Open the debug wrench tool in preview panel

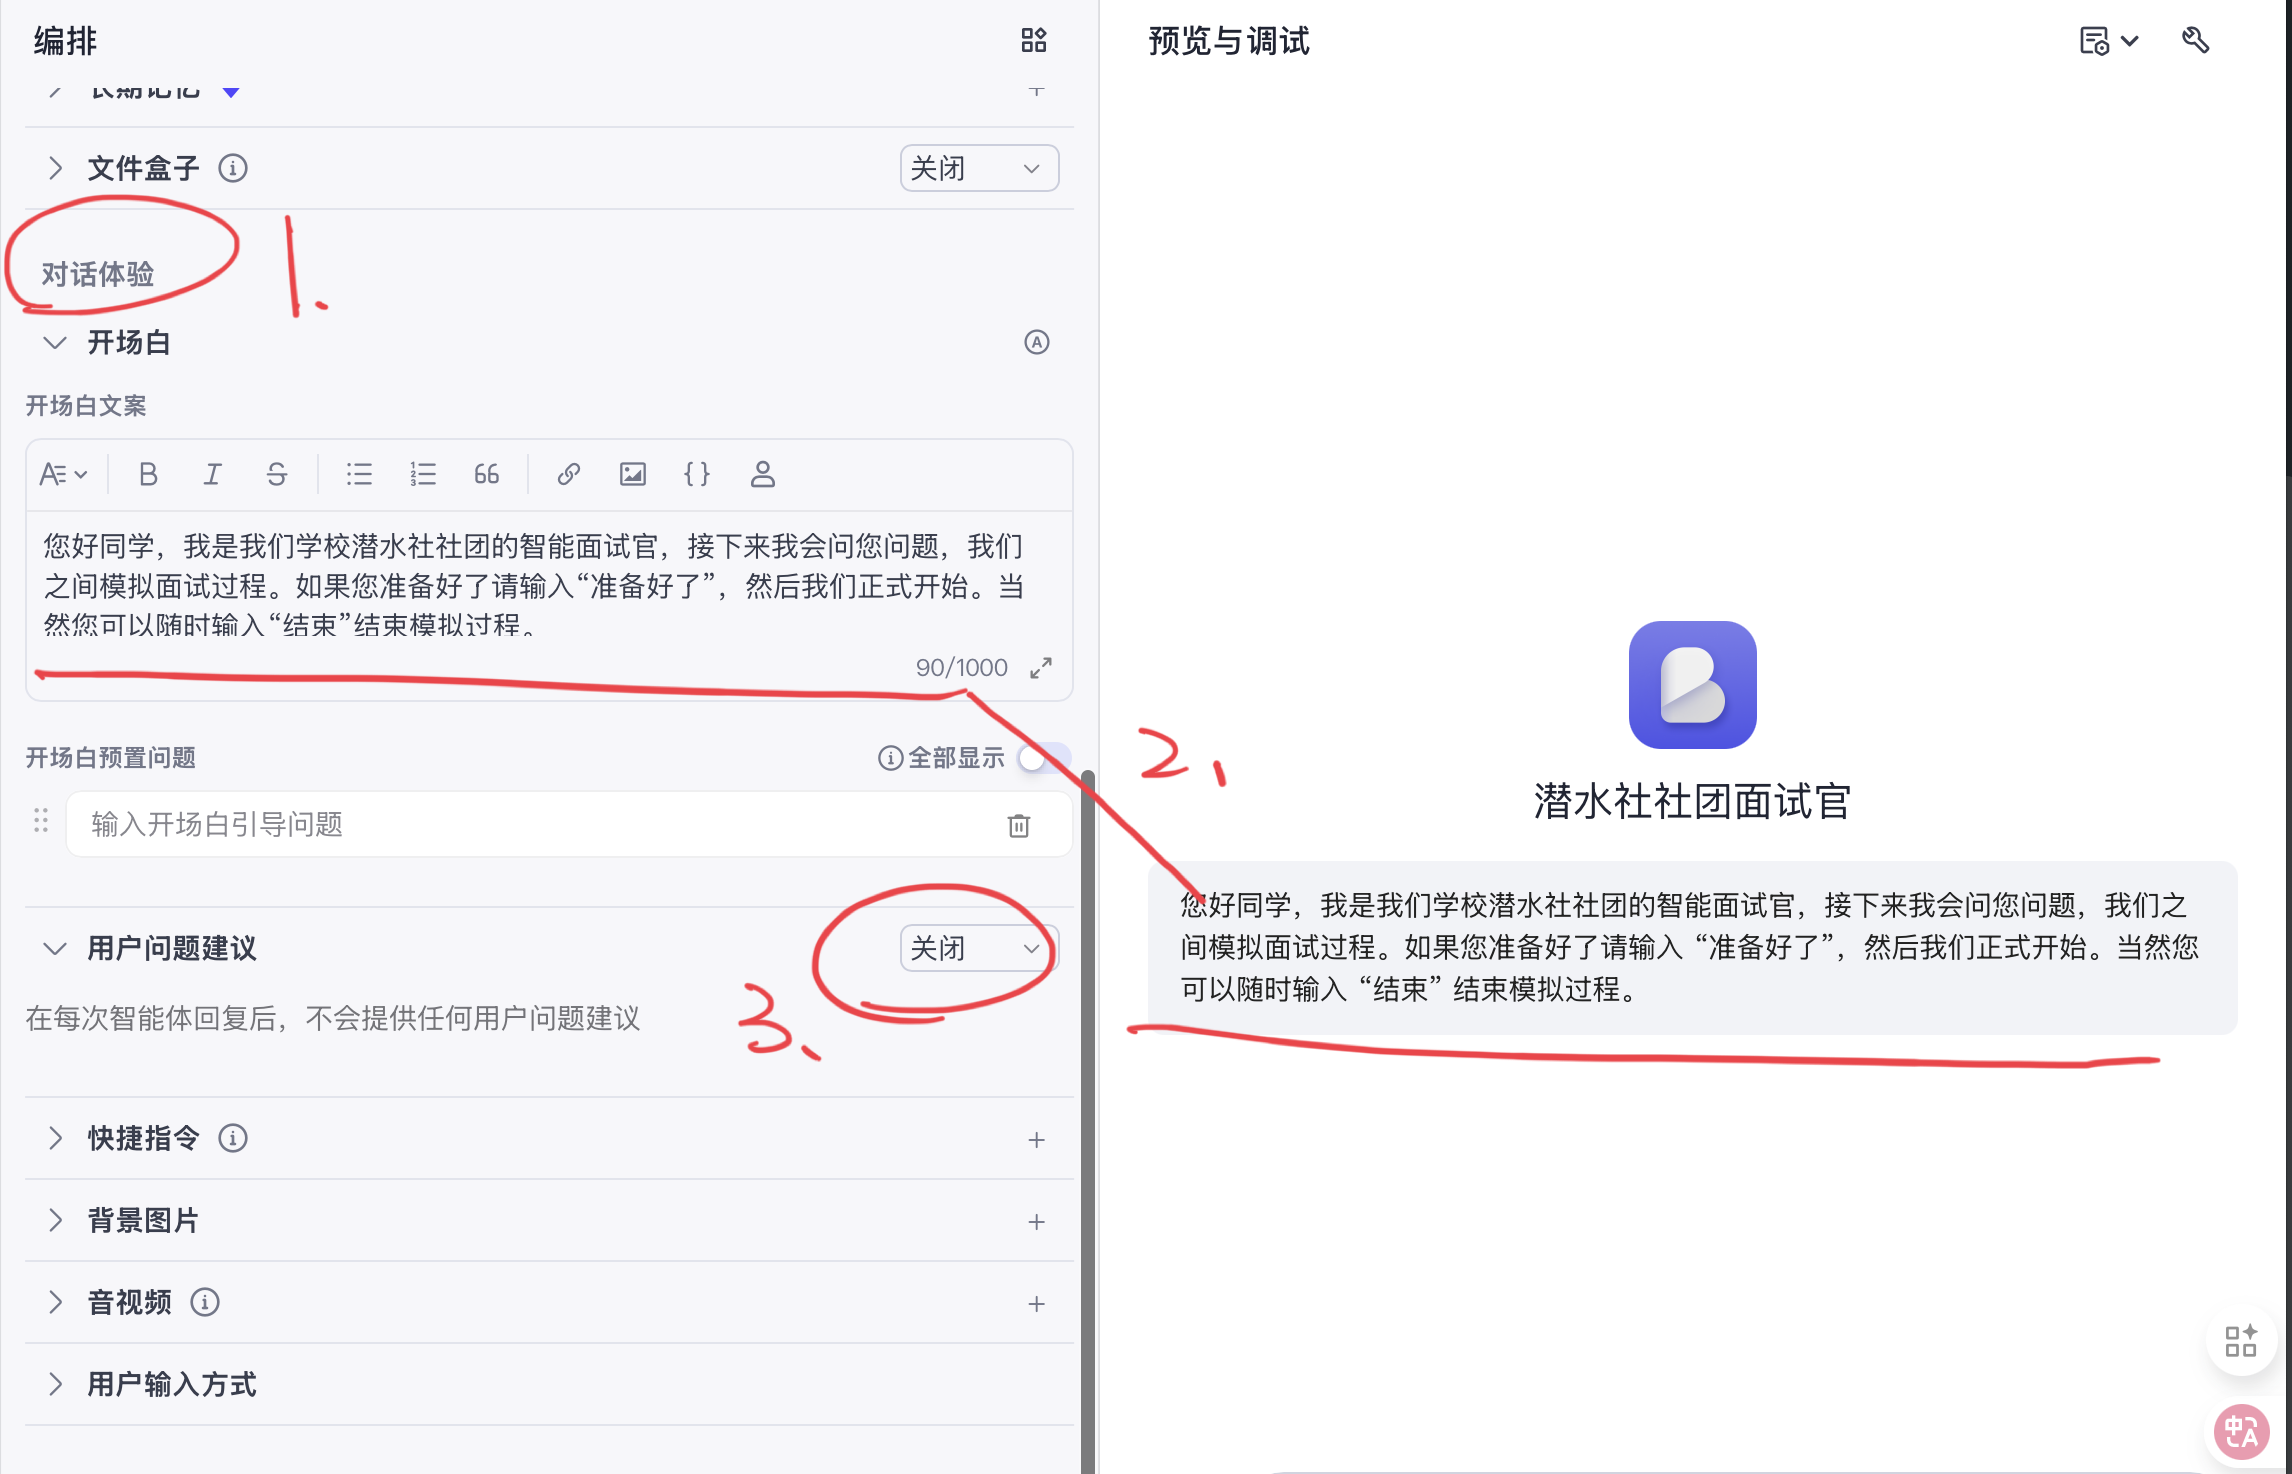[2196, 41]
